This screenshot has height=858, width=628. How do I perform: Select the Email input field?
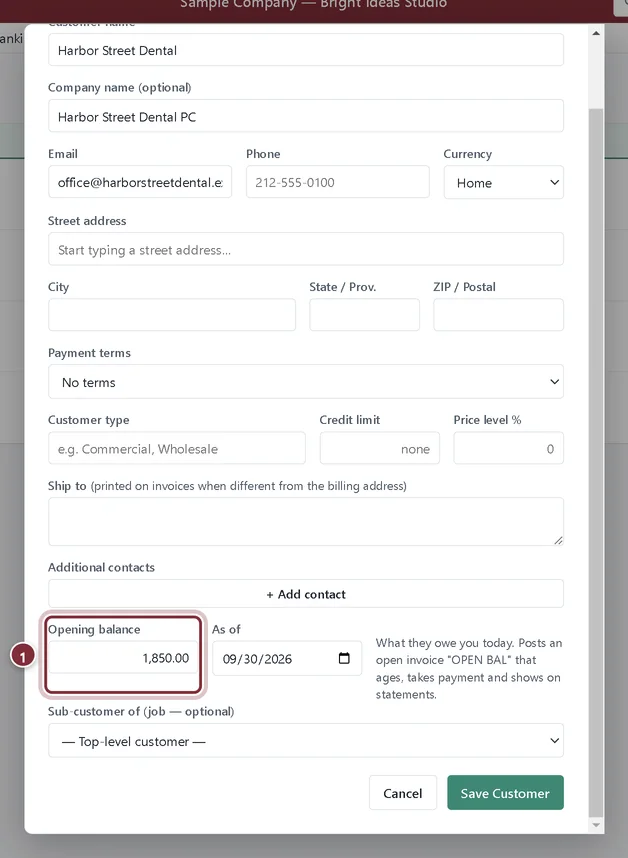pyautogui.click(x=140, y=182)
